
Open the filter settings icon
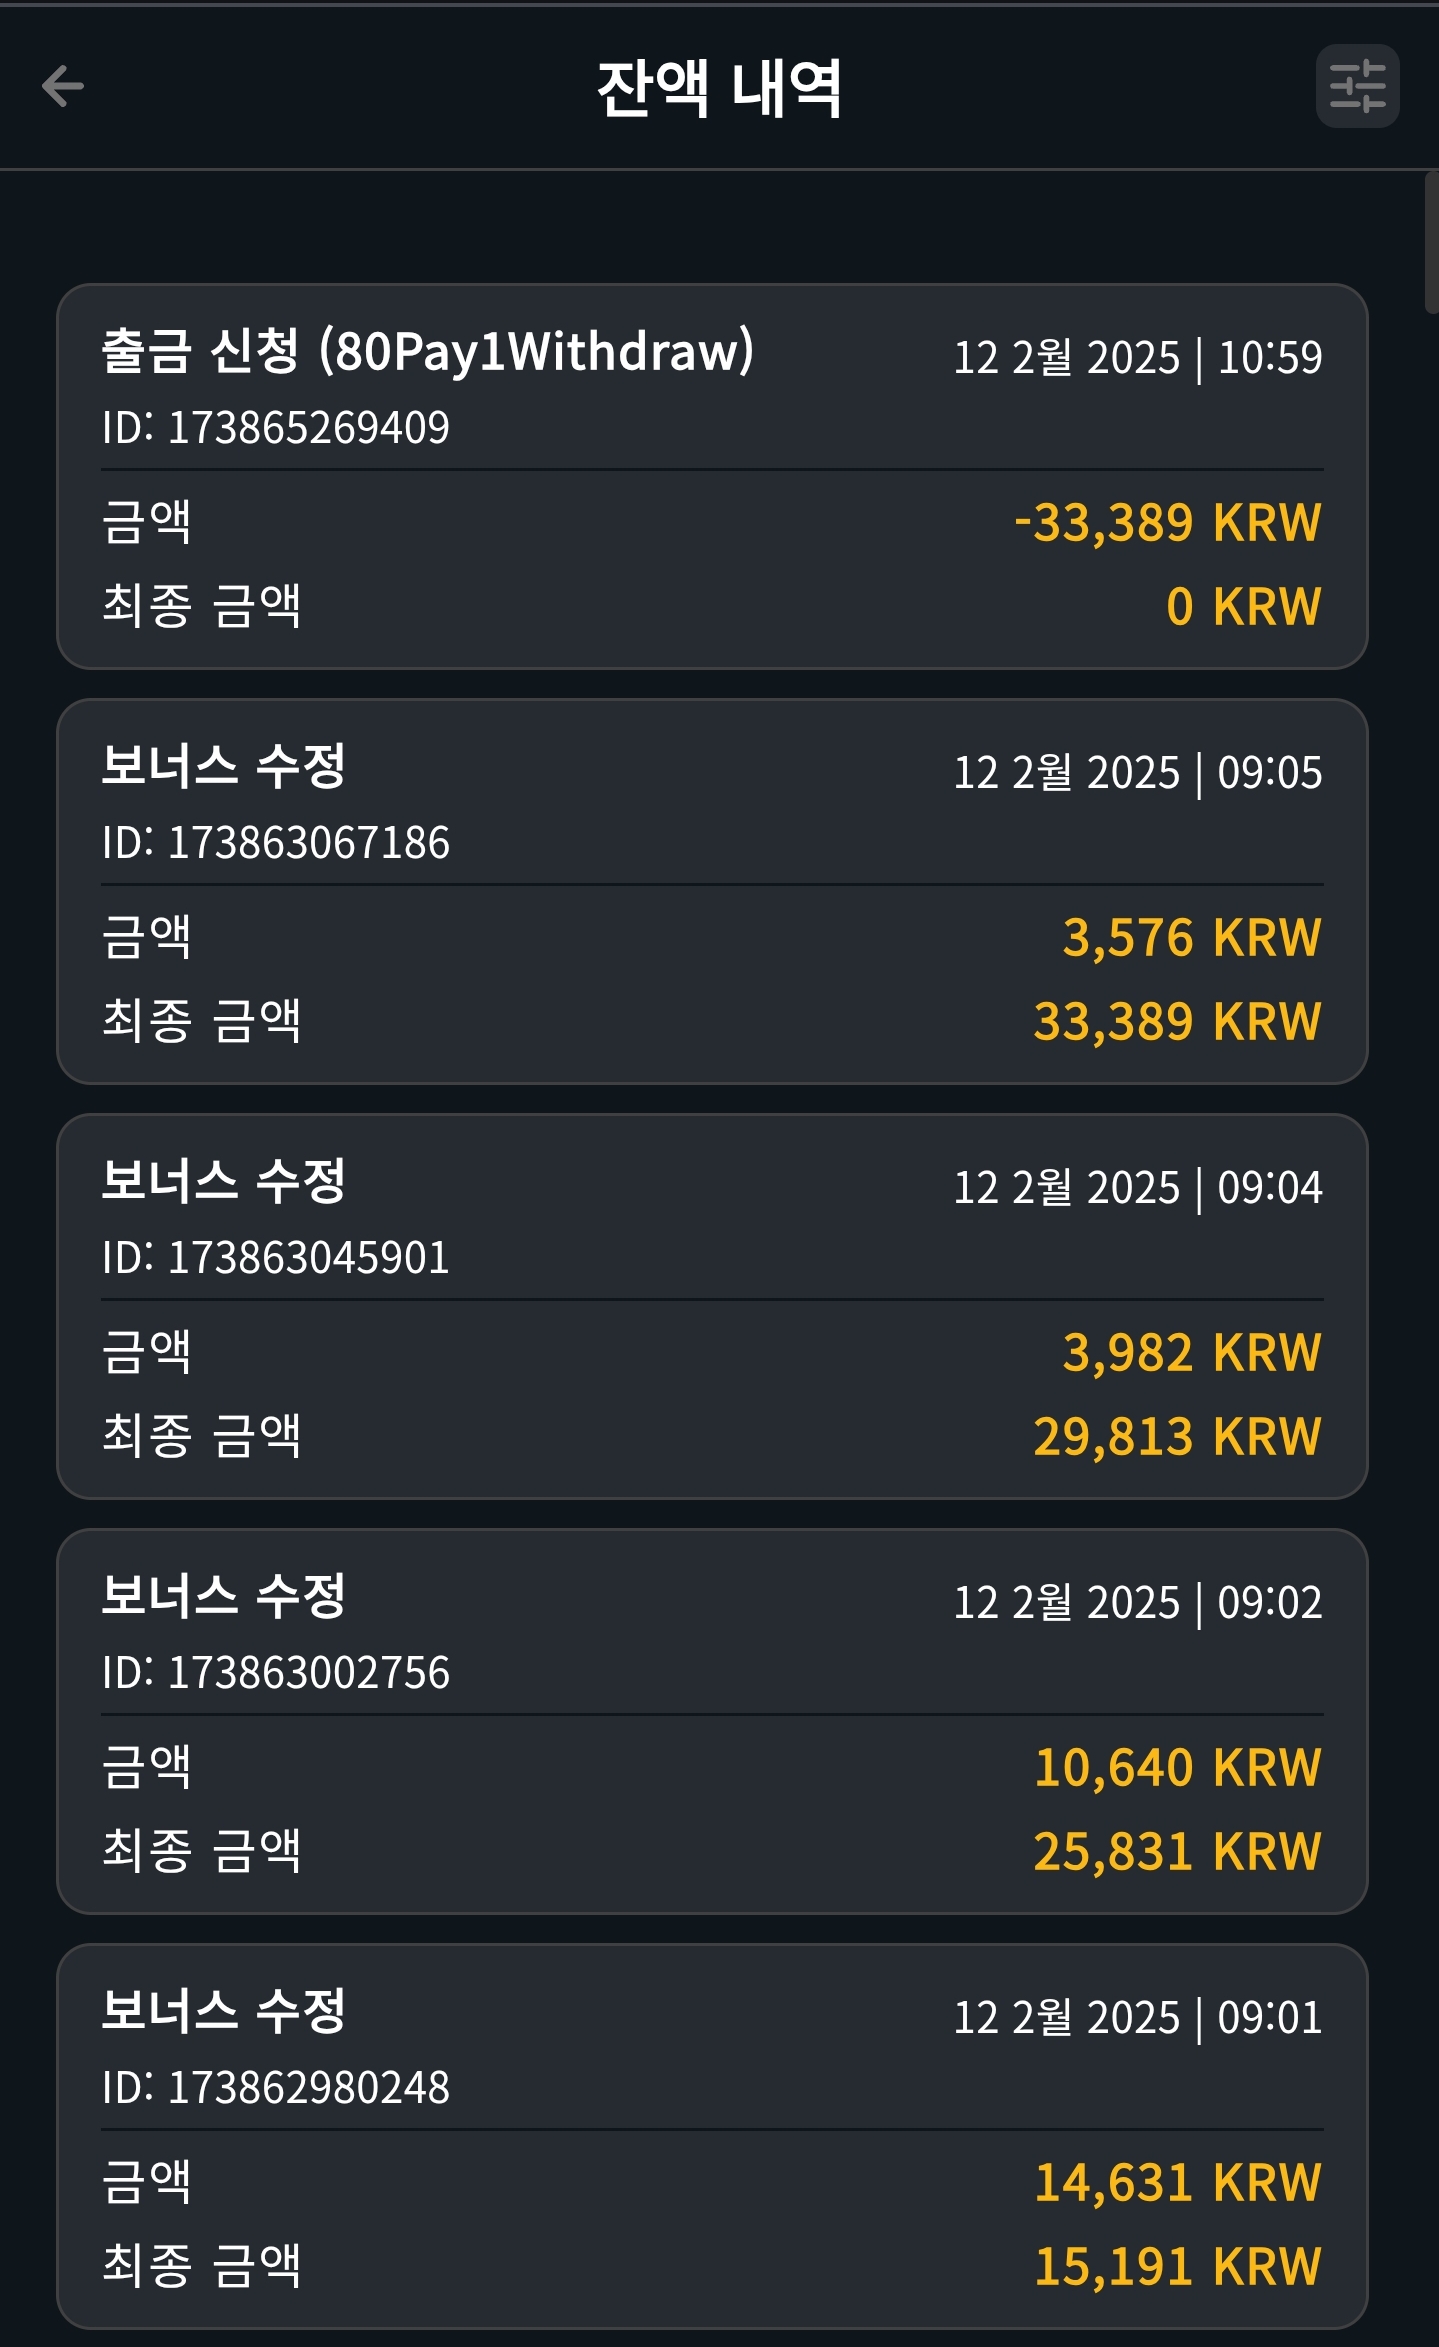(1357, 86)
